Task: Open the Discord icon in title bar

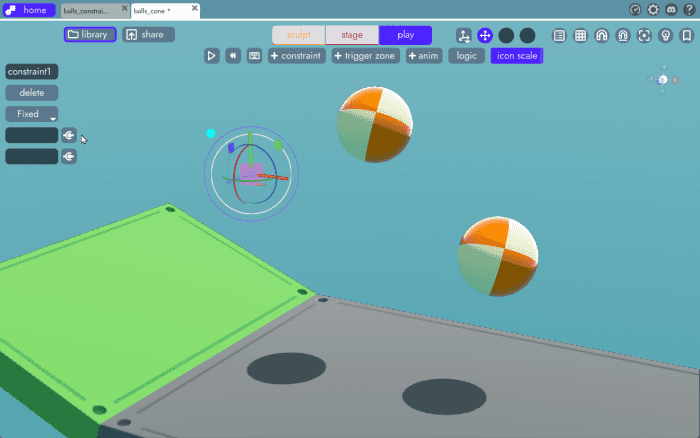Action: [x=670, y=10]
